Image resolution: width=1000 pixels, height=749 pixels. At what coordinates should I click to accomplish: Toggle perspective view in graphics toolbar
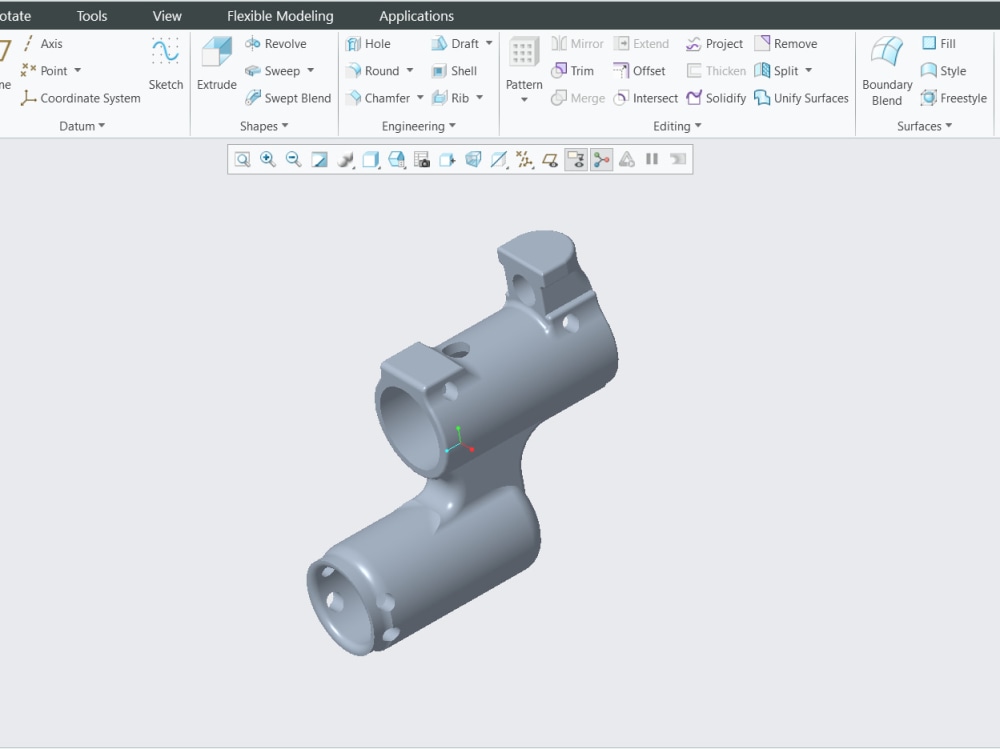coord(473,159)
